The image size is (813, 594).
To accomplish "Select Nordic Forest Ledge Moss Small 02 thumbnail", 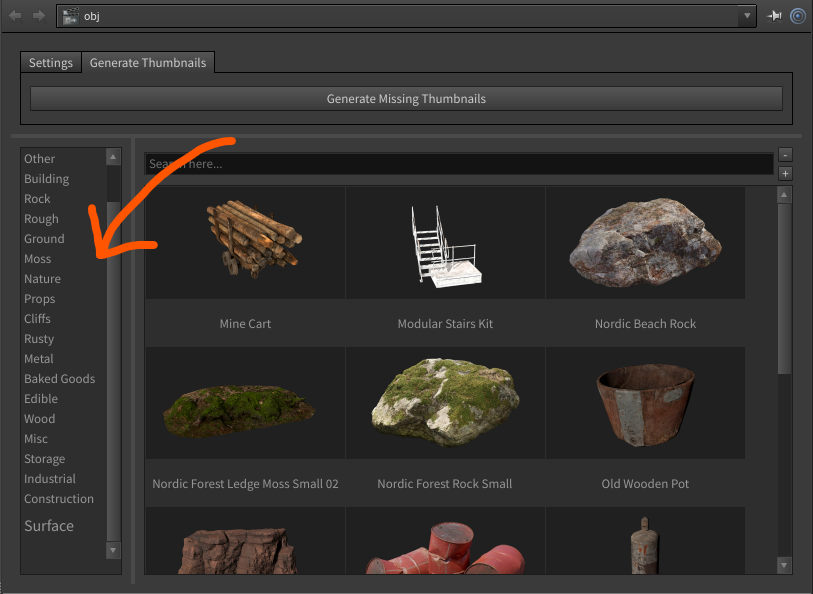I will click(245, 403).
